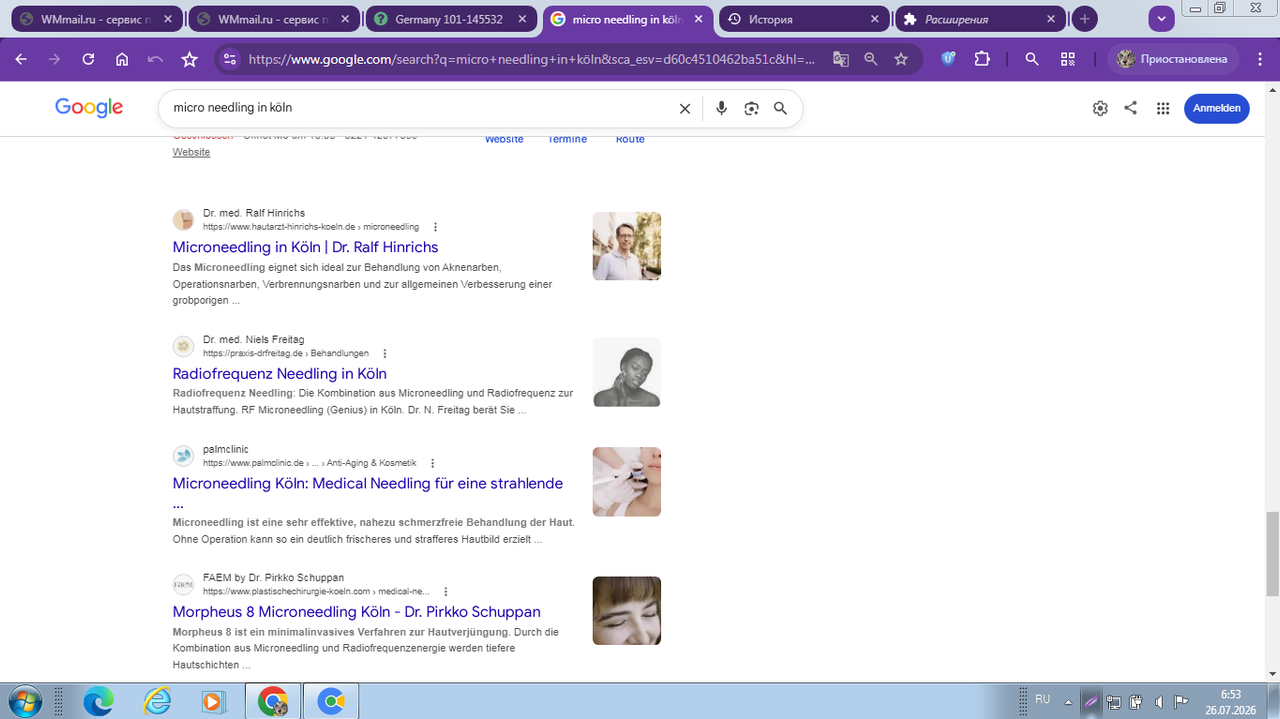Switch to the Germany 101-145532 tab
This screenshot has height=719, width=1280.
(452, 19)
